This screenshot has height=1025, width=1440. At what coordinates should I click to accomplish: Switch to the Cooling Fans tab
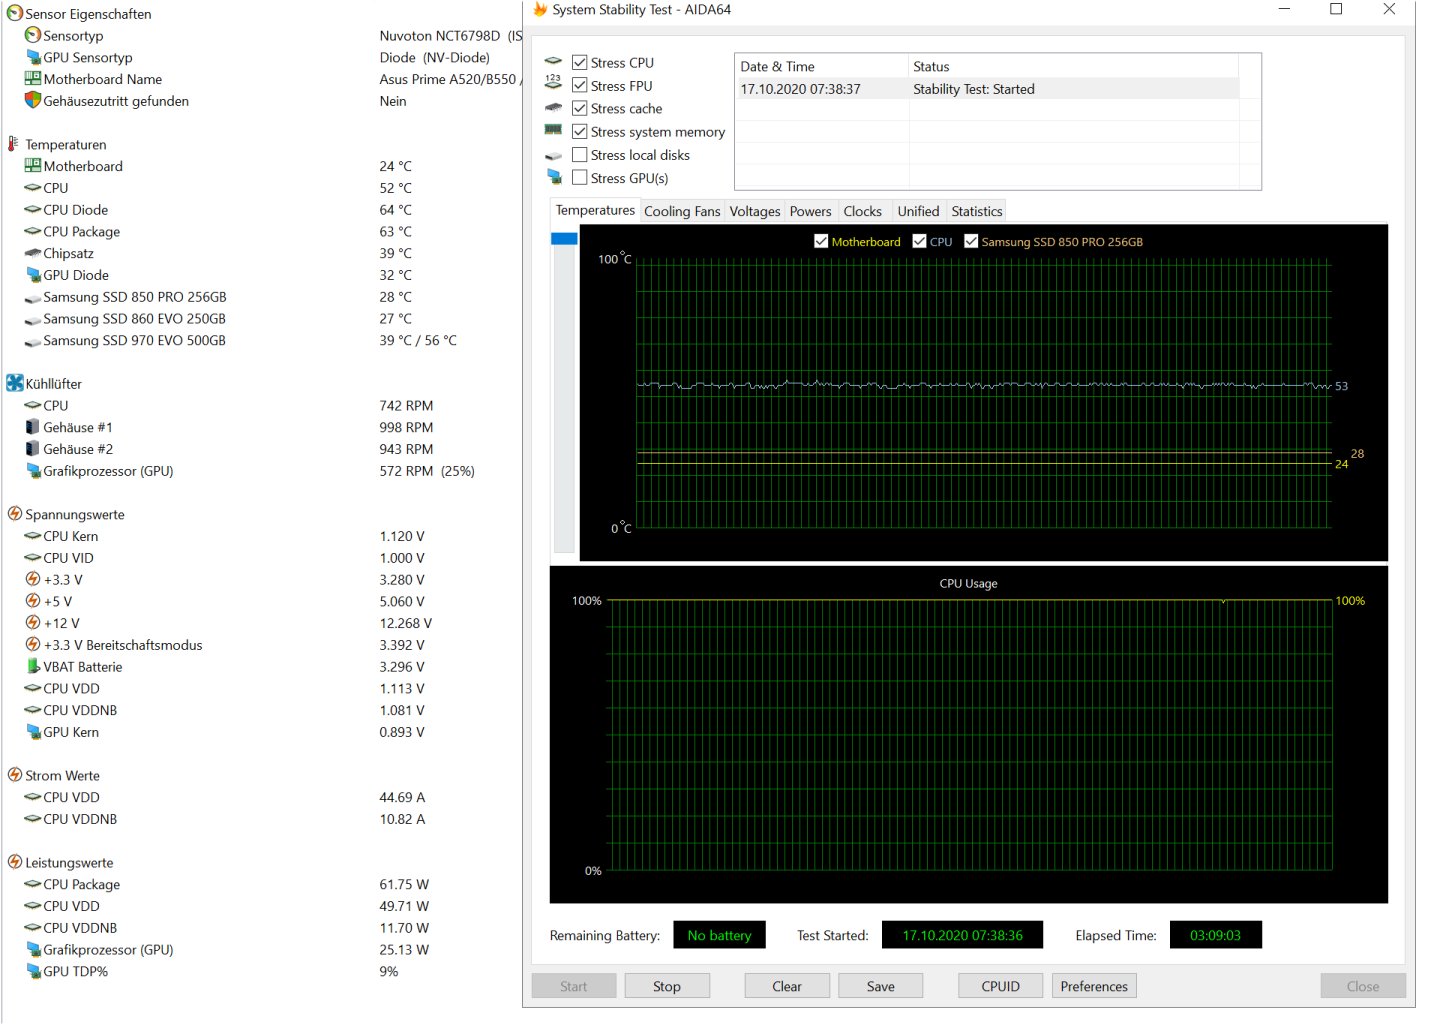(682, 211)
